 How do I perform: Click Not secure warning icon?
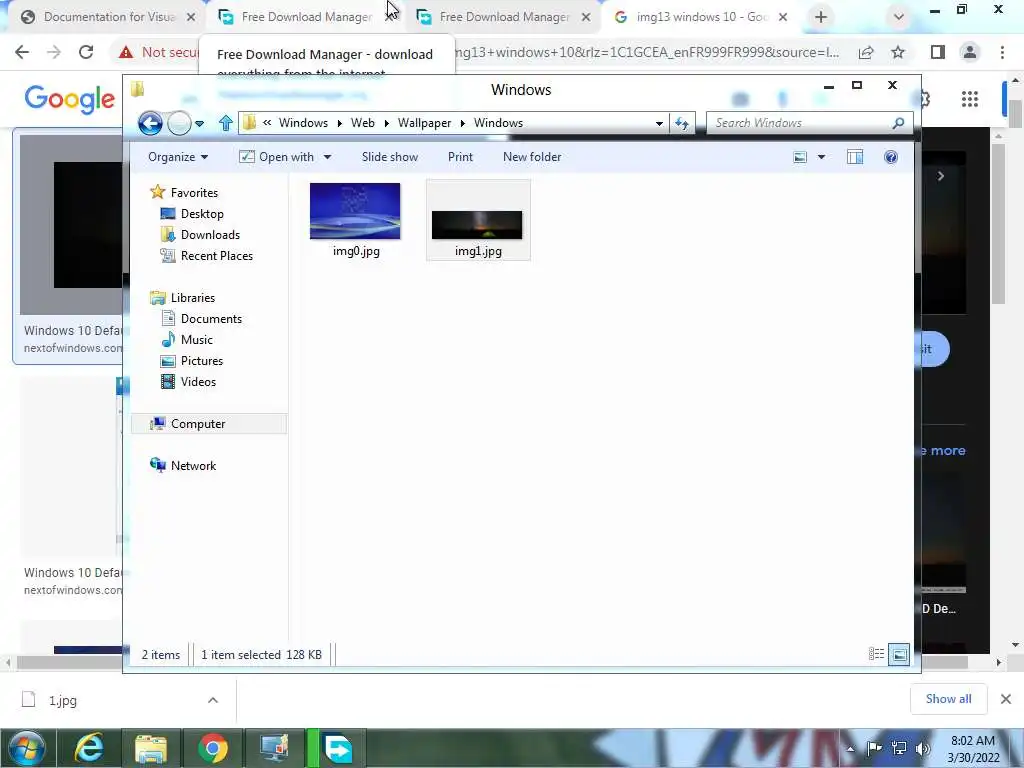[126, 52]
